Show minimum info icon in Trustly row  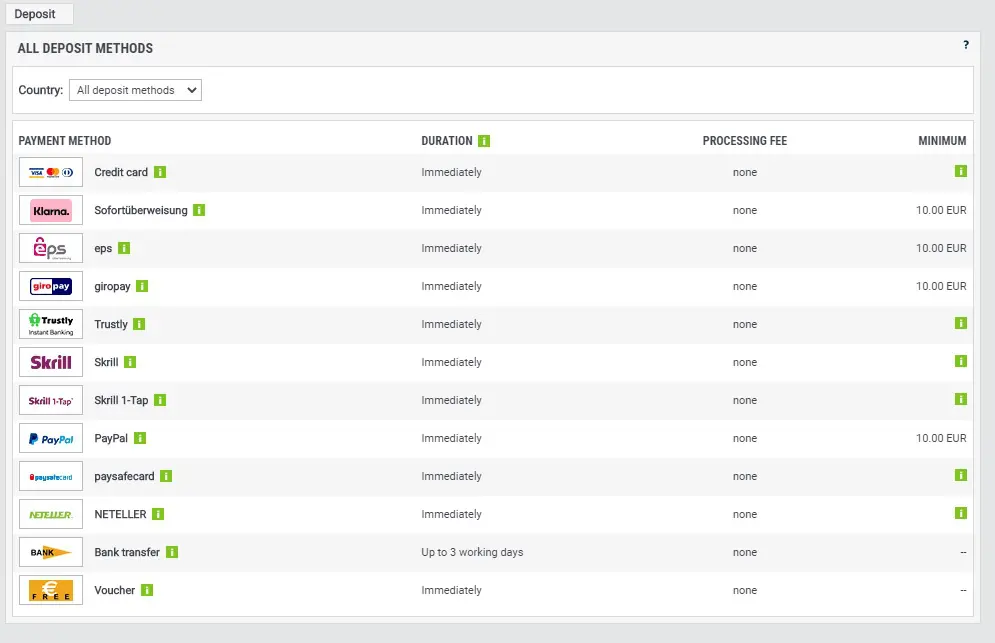pyautogui.click(x=961, y=323)
